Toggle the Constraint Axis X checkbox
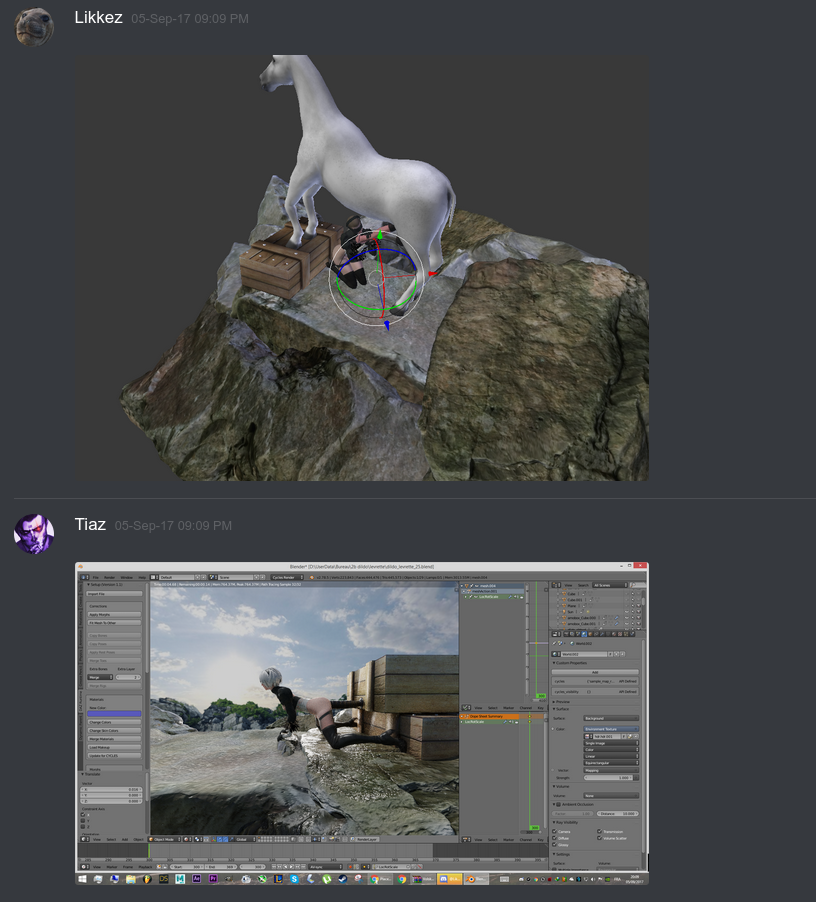The width and height of the screenshot is (816, 902). [83, 815]
